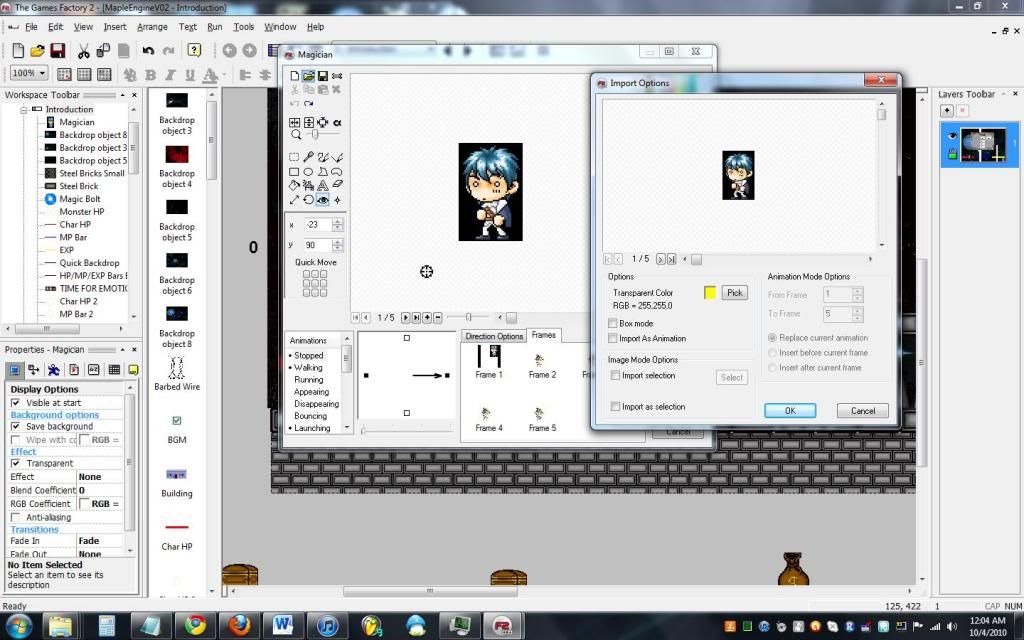Click the yellow transparent color swatch
This screenshot has height=640, width=1024.
click(x=710, y=293)
